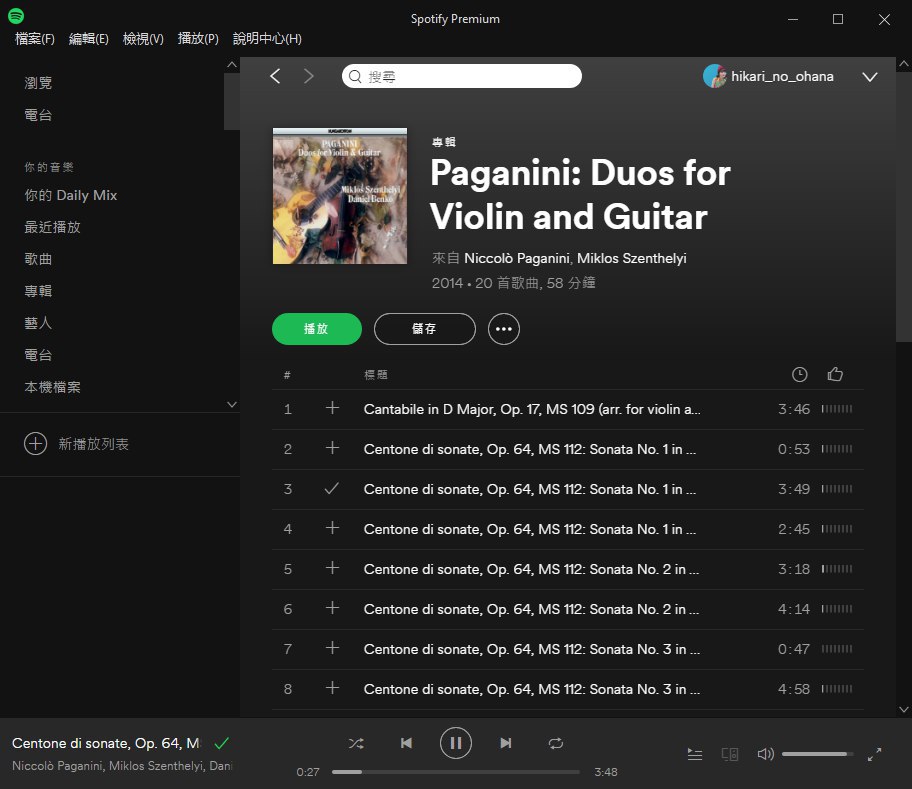912x789 pixels.
Task: Open the album's more options ellipsis
Action: coord(504,328)
